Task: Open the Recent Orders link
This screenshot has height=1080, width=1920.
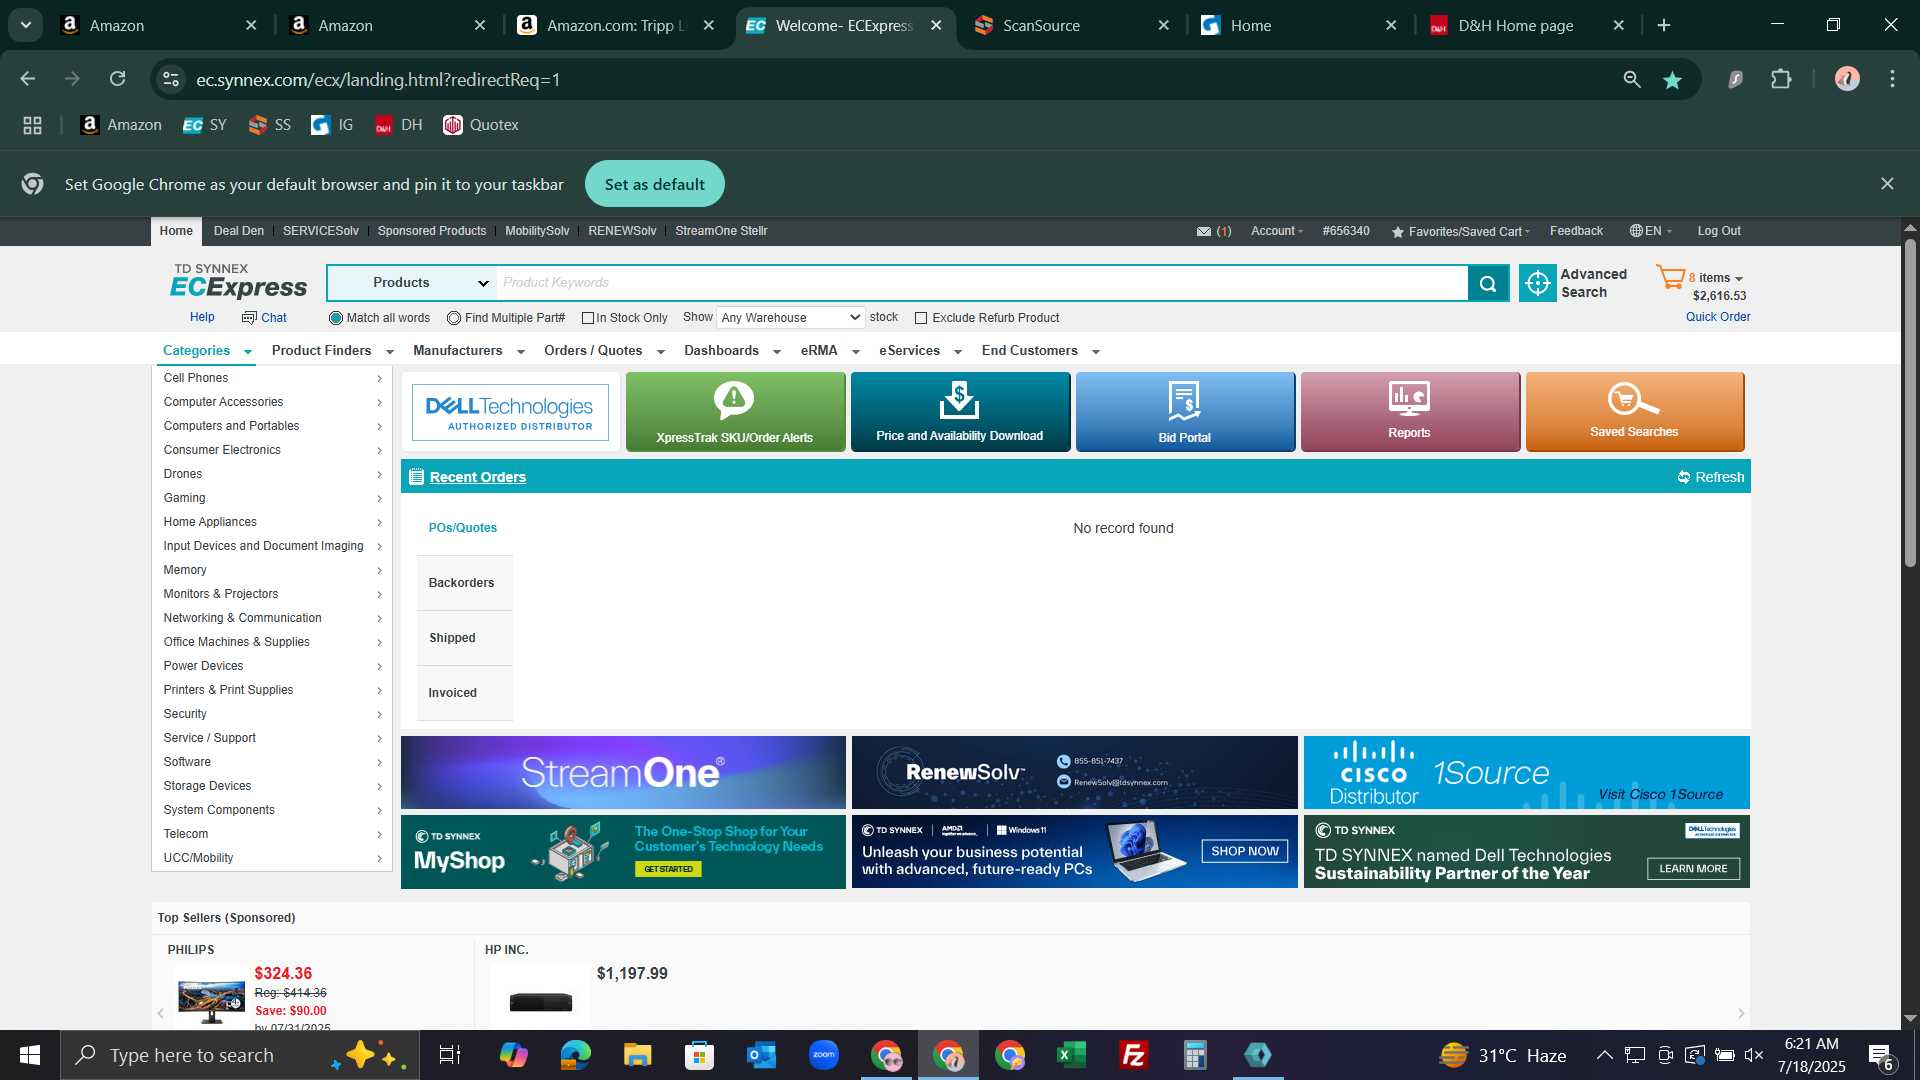Action: tap(478, 477)
